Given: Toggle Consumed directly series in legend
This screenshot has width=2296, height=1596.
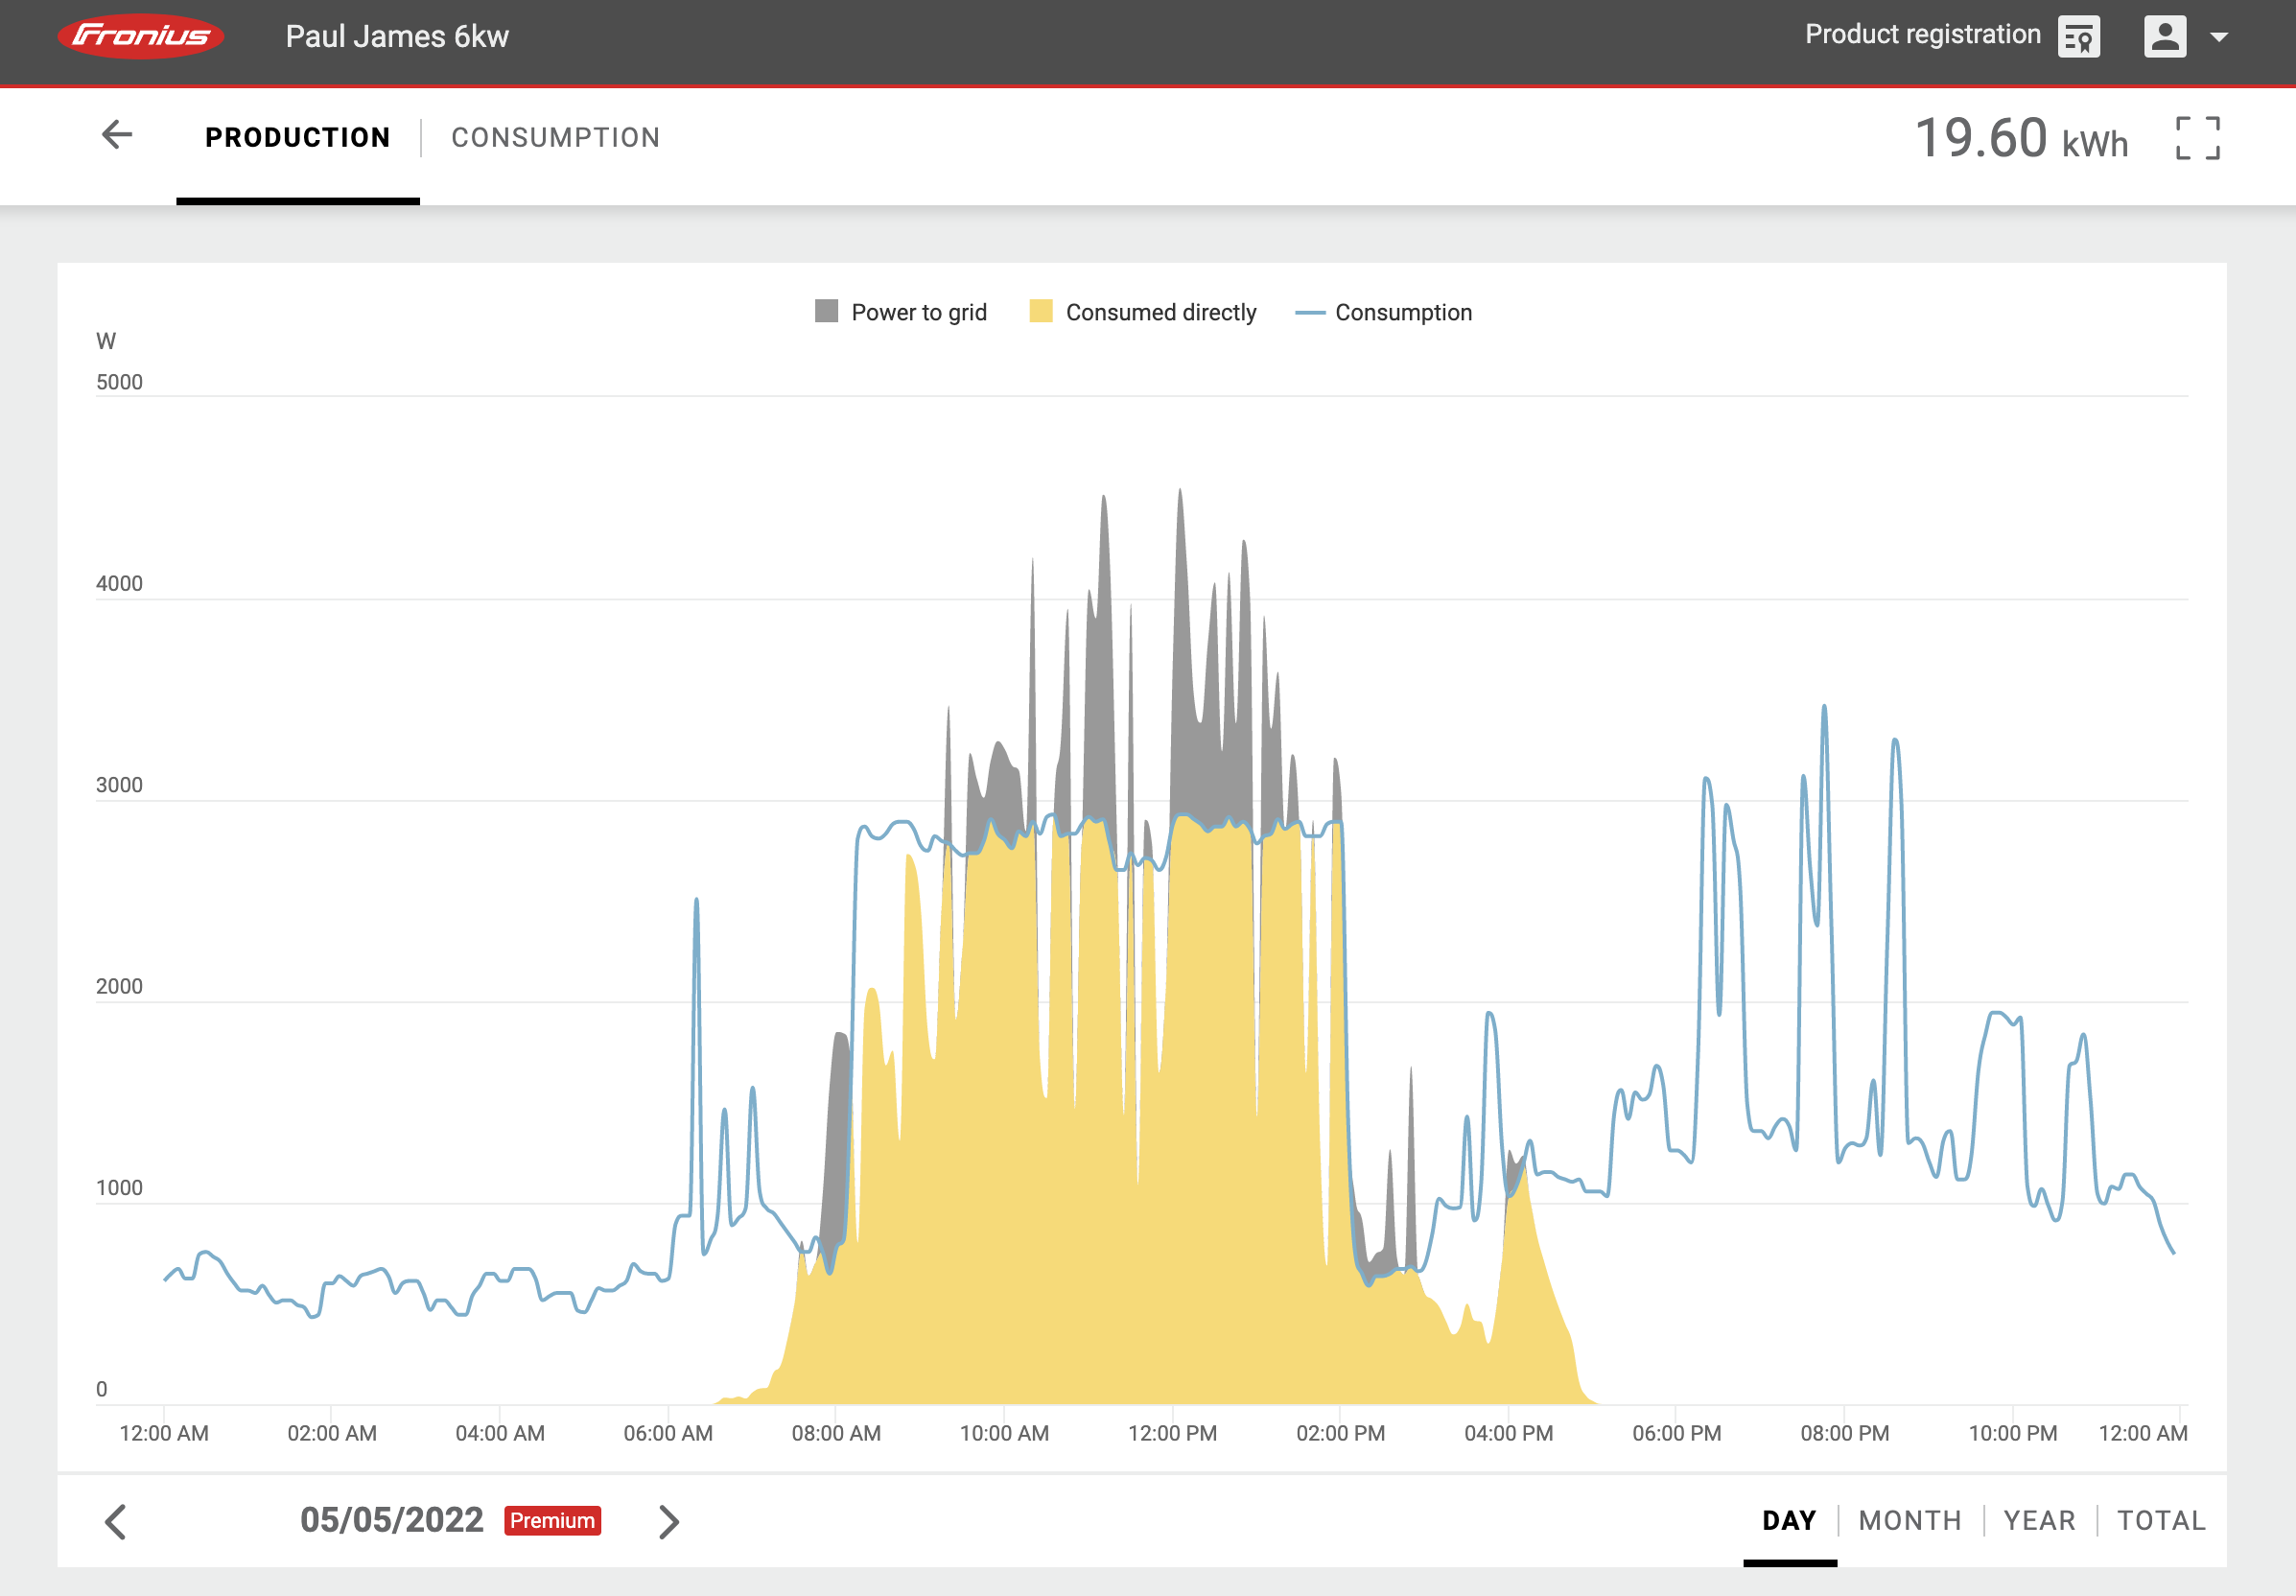Looking at the screenshot, I should (x=1160, y=313).
